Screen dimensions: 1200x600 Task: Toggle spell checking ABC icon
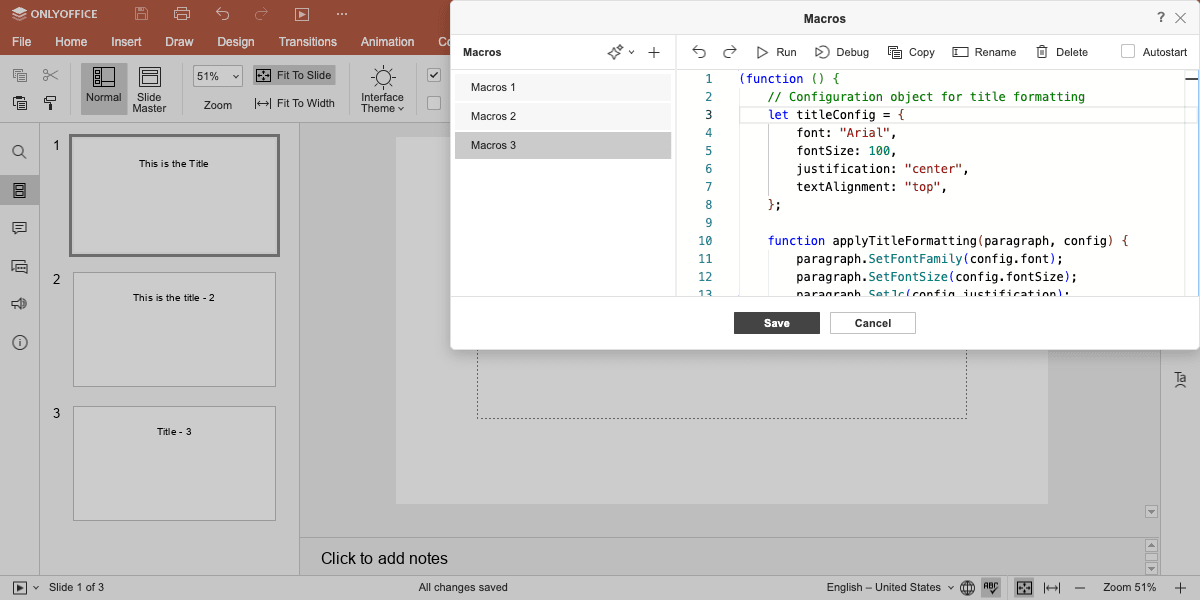point(992,588)
